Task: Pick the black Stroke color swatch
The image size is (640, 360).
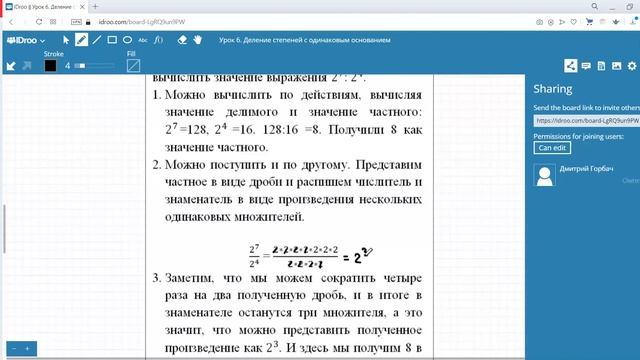Action: point(50,66)
